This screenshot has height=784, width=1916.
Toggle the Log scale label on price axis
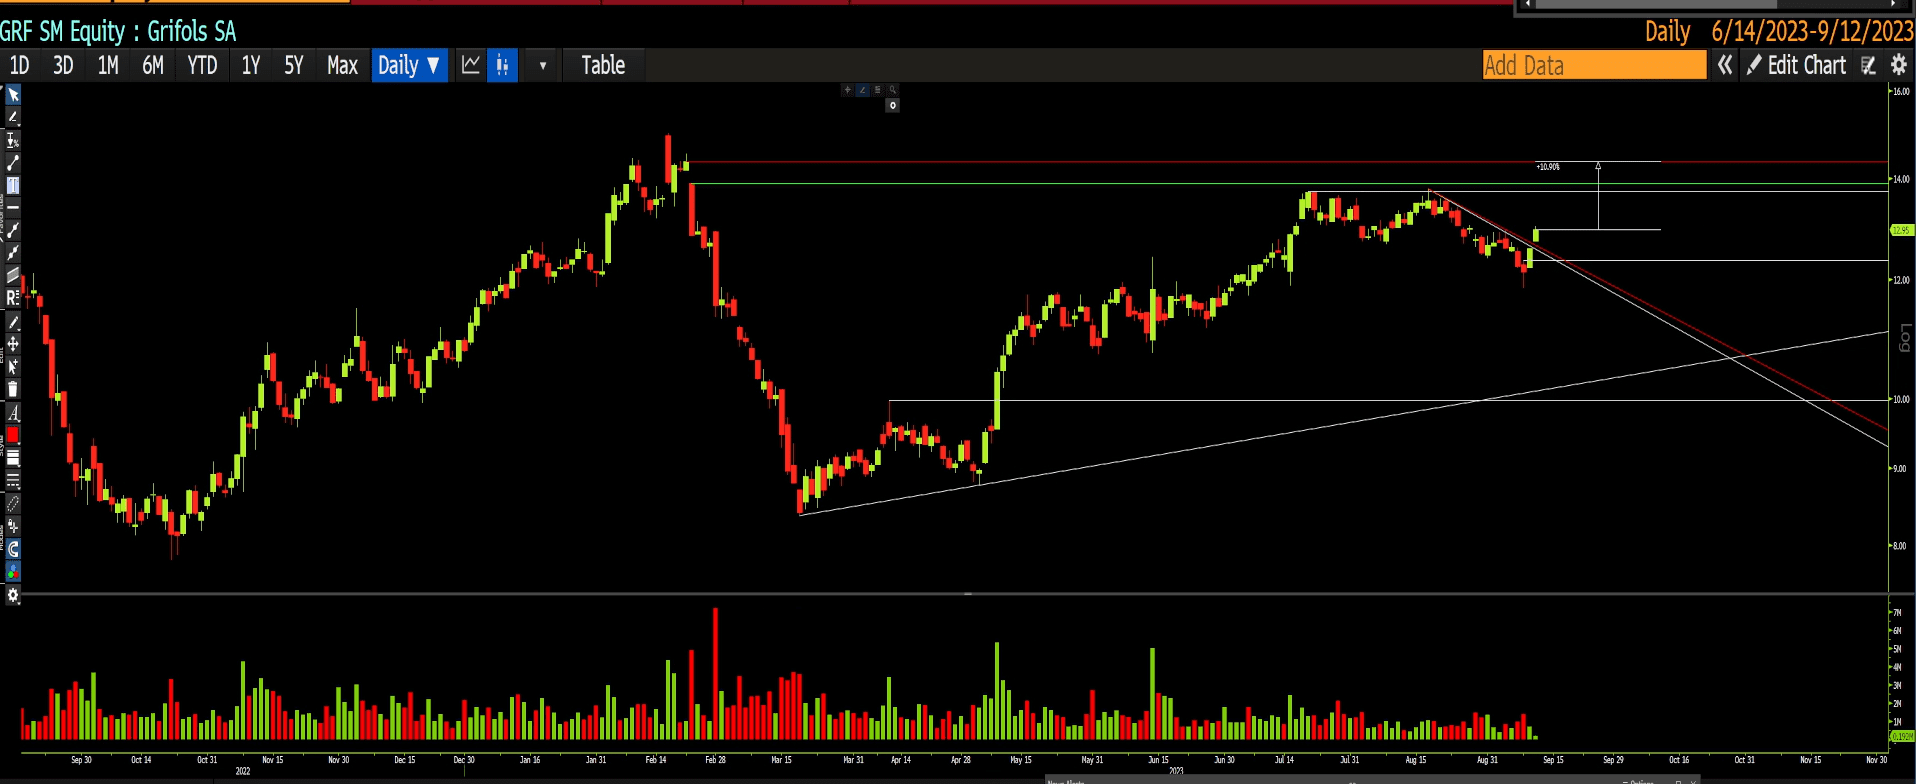click(x=1904, y=338)
